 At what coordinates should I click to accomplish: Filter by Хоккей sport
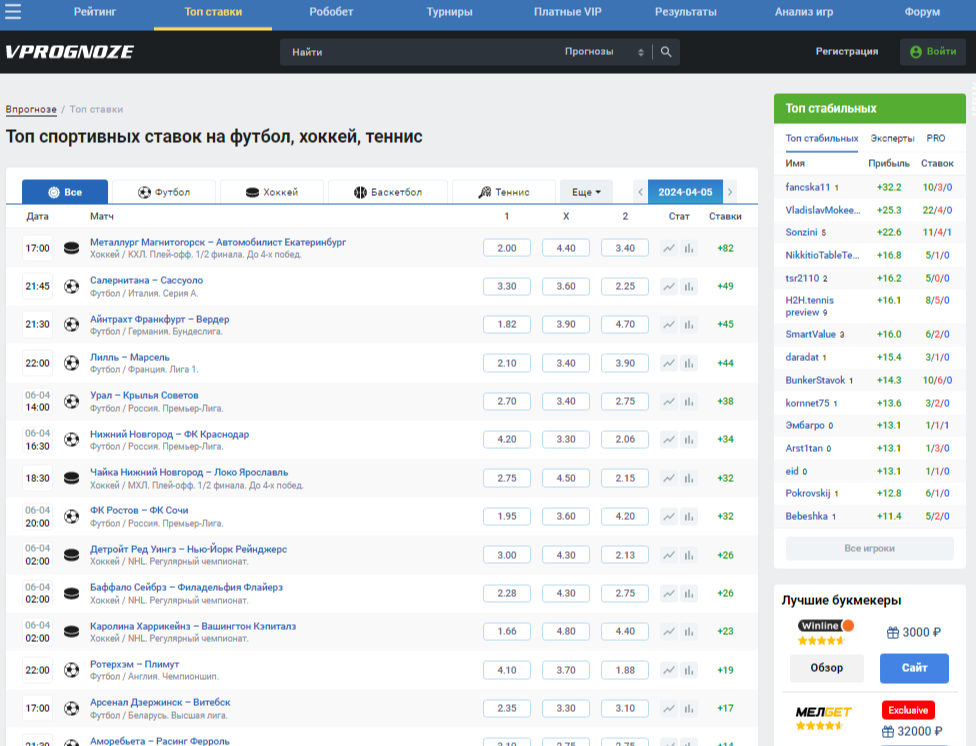tap(272, 192)
